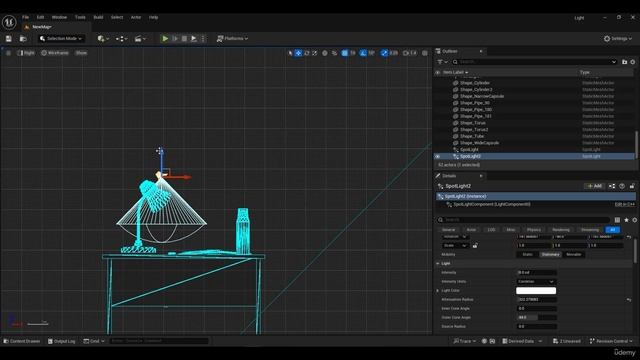Toggle the scale lock ratio icon
Viewport: 640px width, 360px height.
[475, 246]
